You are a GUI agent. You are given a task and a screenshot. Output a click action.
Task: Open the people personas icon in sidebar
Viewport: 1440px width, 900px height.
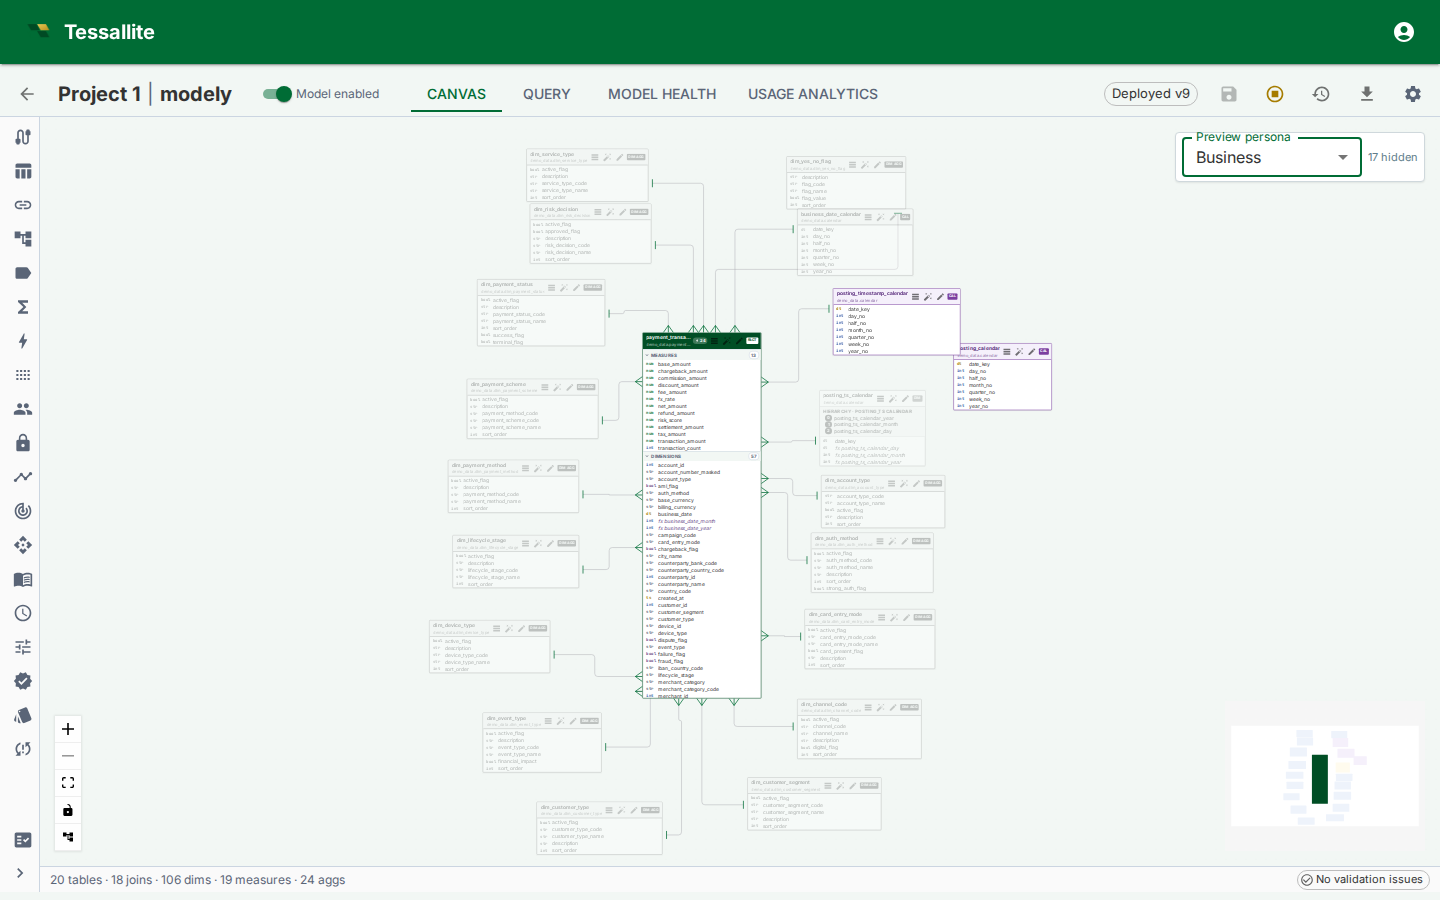23,409
